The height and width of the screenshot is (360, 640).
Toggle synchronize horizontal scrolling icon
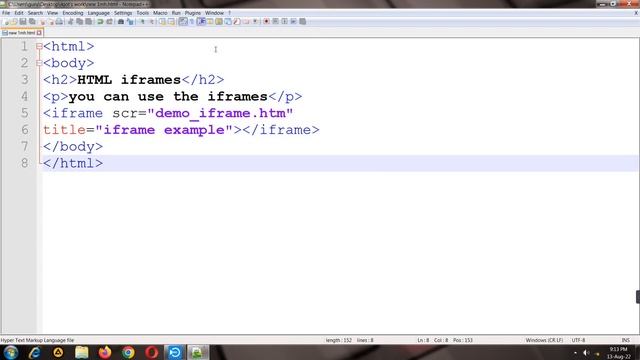171,21
